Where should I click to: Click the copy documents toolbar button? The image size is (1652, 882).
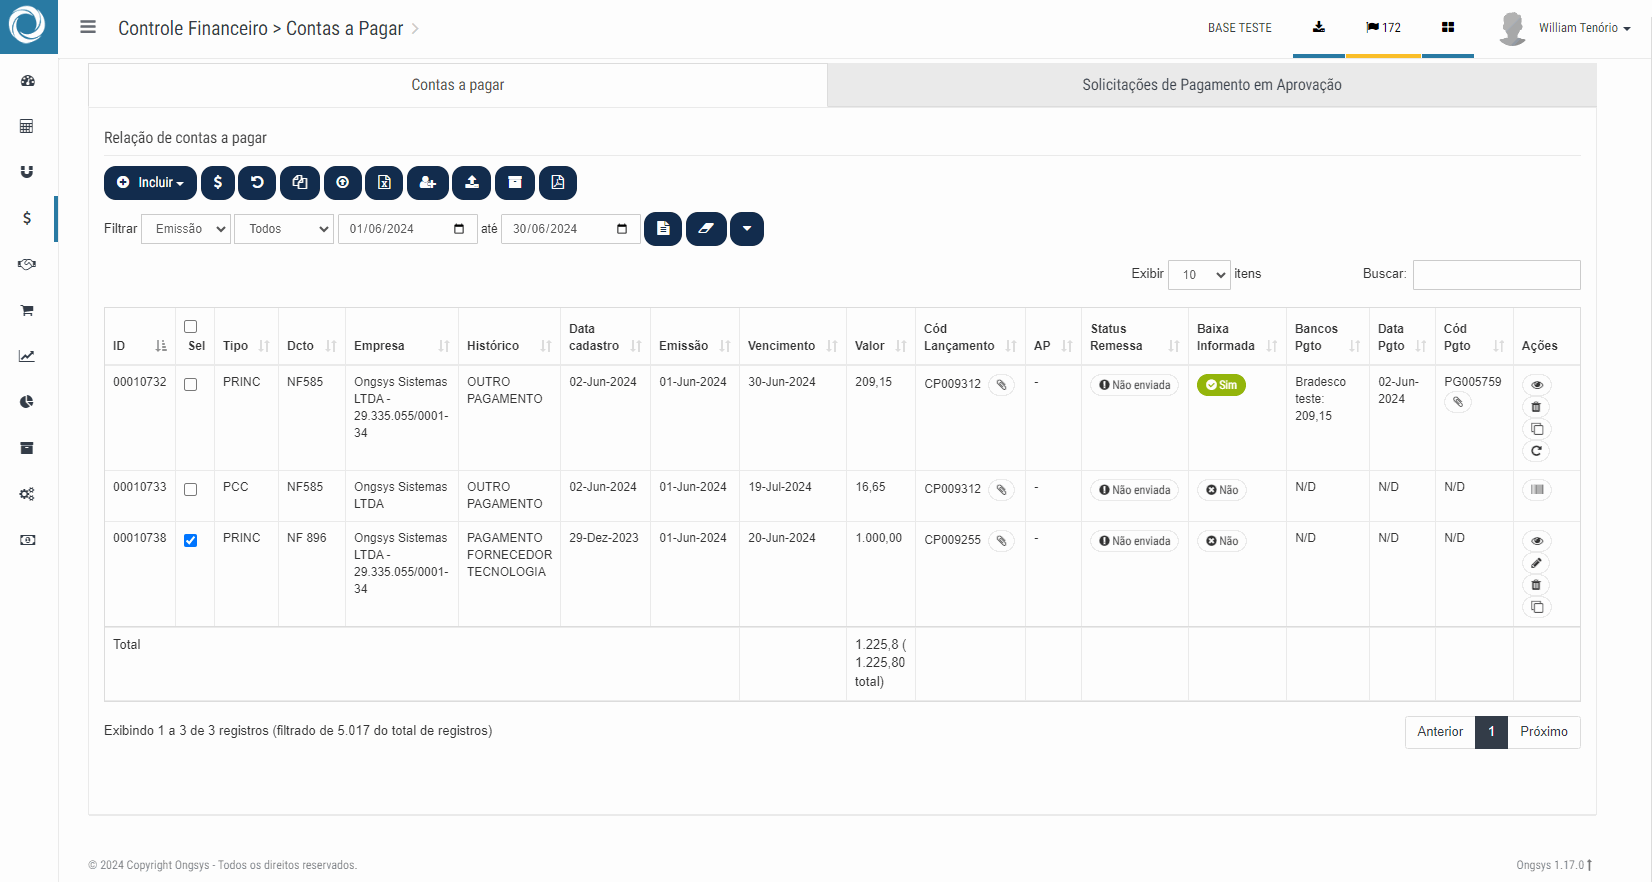[x=300, y=183]
